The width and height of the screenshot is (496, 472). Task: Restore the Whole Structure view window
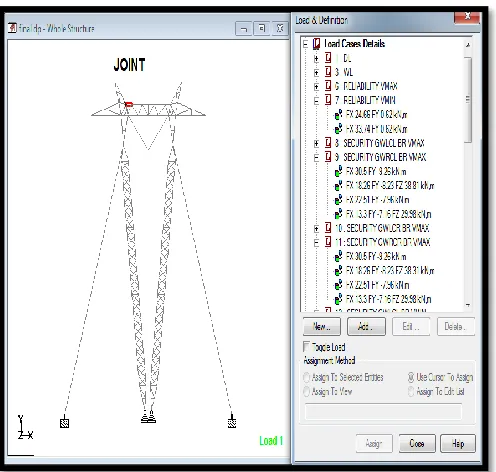[x=262, y=29]
